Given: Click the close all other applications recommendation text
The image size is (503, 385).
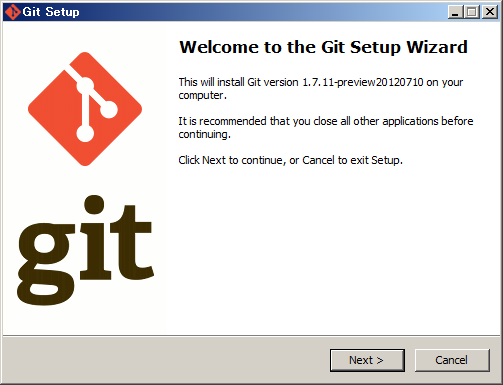Looking at the screenshot, I should (x=326, y=128).
